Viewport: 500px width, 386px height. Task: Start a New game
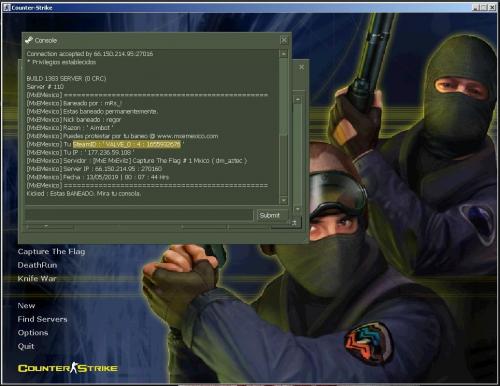[x=26, y=306]
